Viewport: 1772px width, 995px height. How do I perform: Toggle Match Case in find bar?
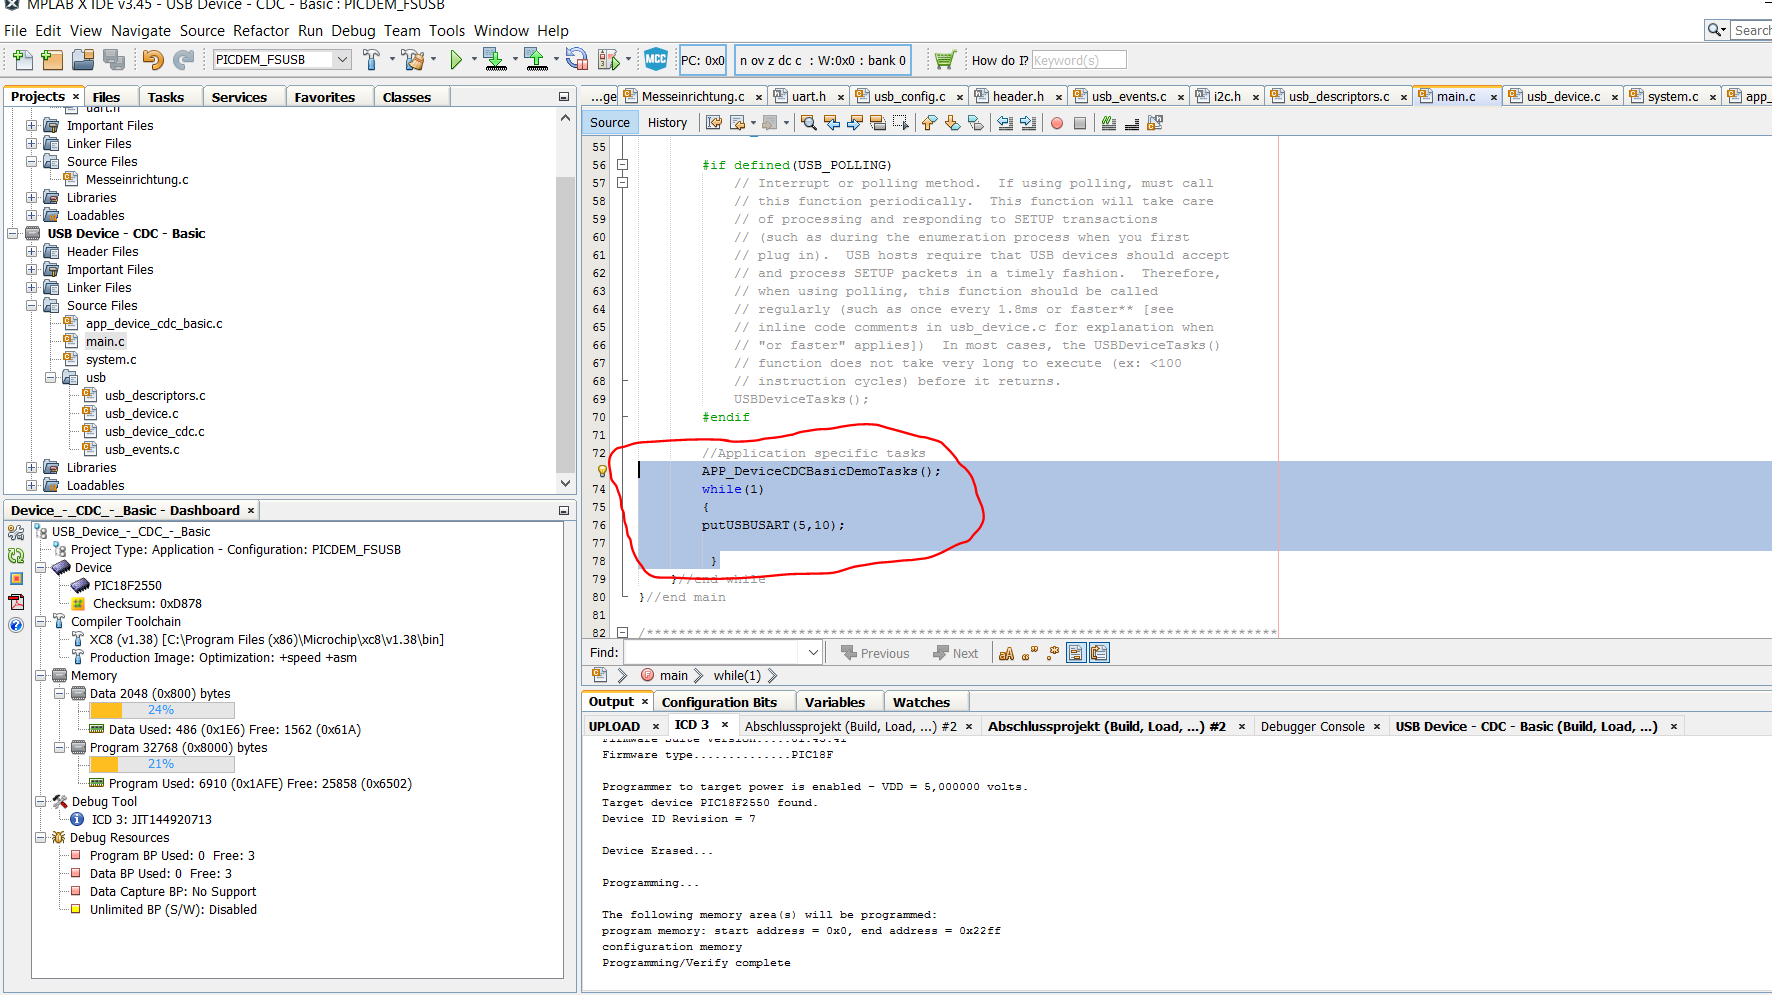point(1007,653)
